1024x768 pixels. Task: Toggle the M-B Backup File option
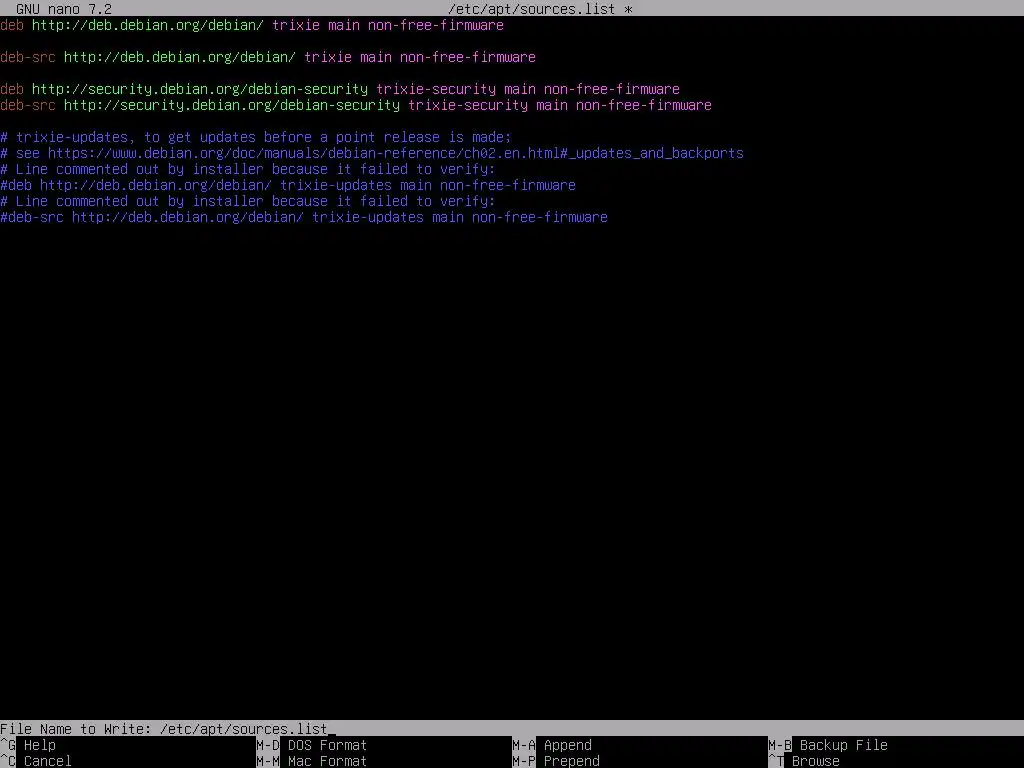(828, 745)
